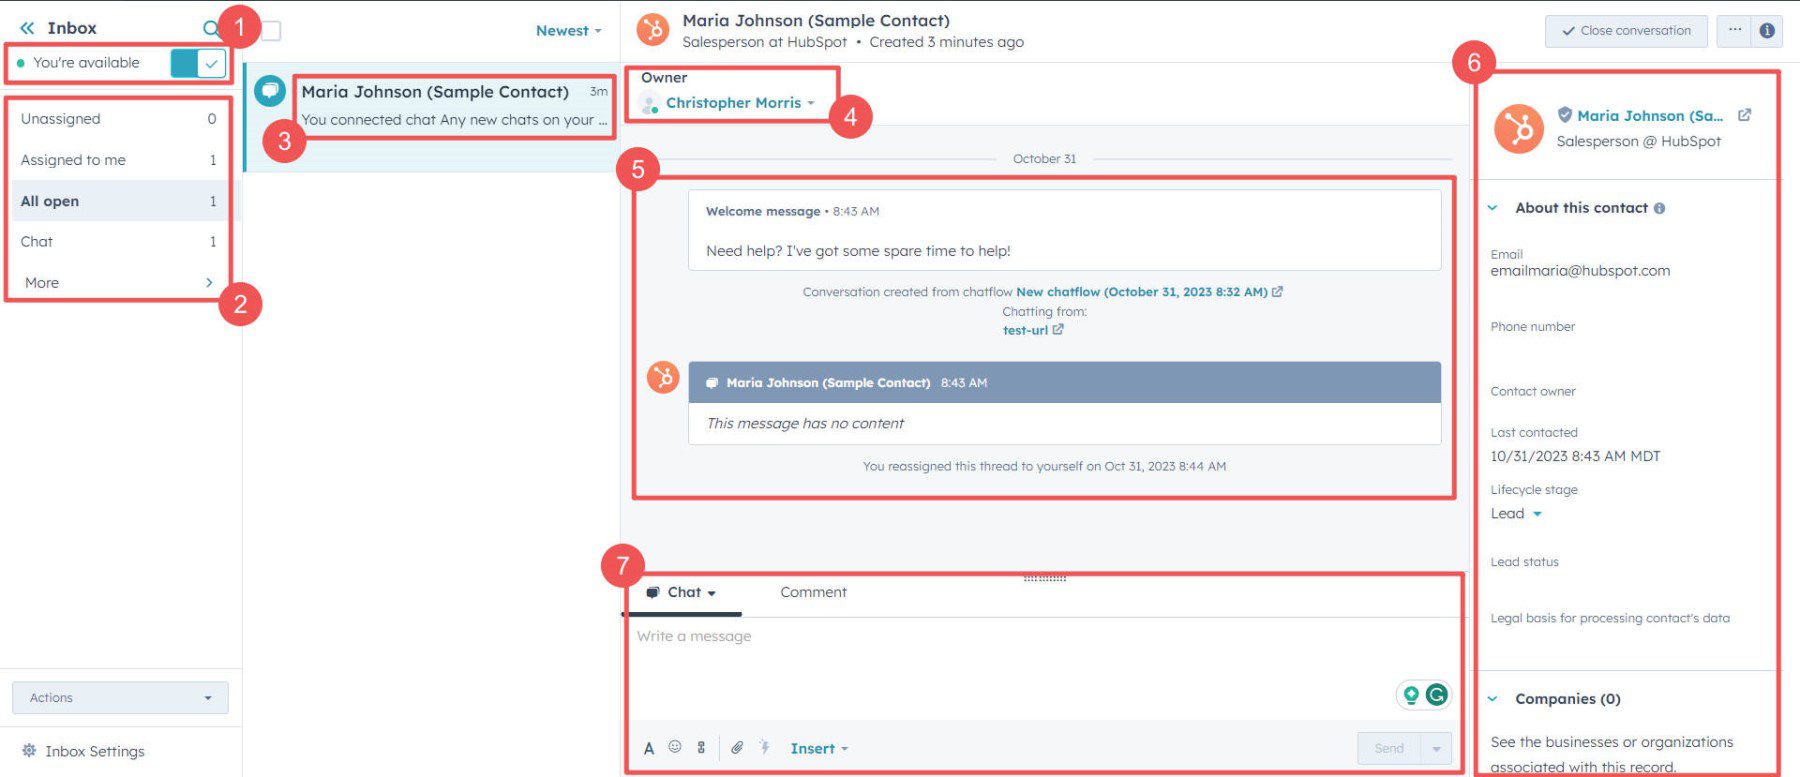The height and width of the screenshot is (777, 1800).
Task: Switch reply channel via Chat tab dropdown
Action: pos(681,592)
